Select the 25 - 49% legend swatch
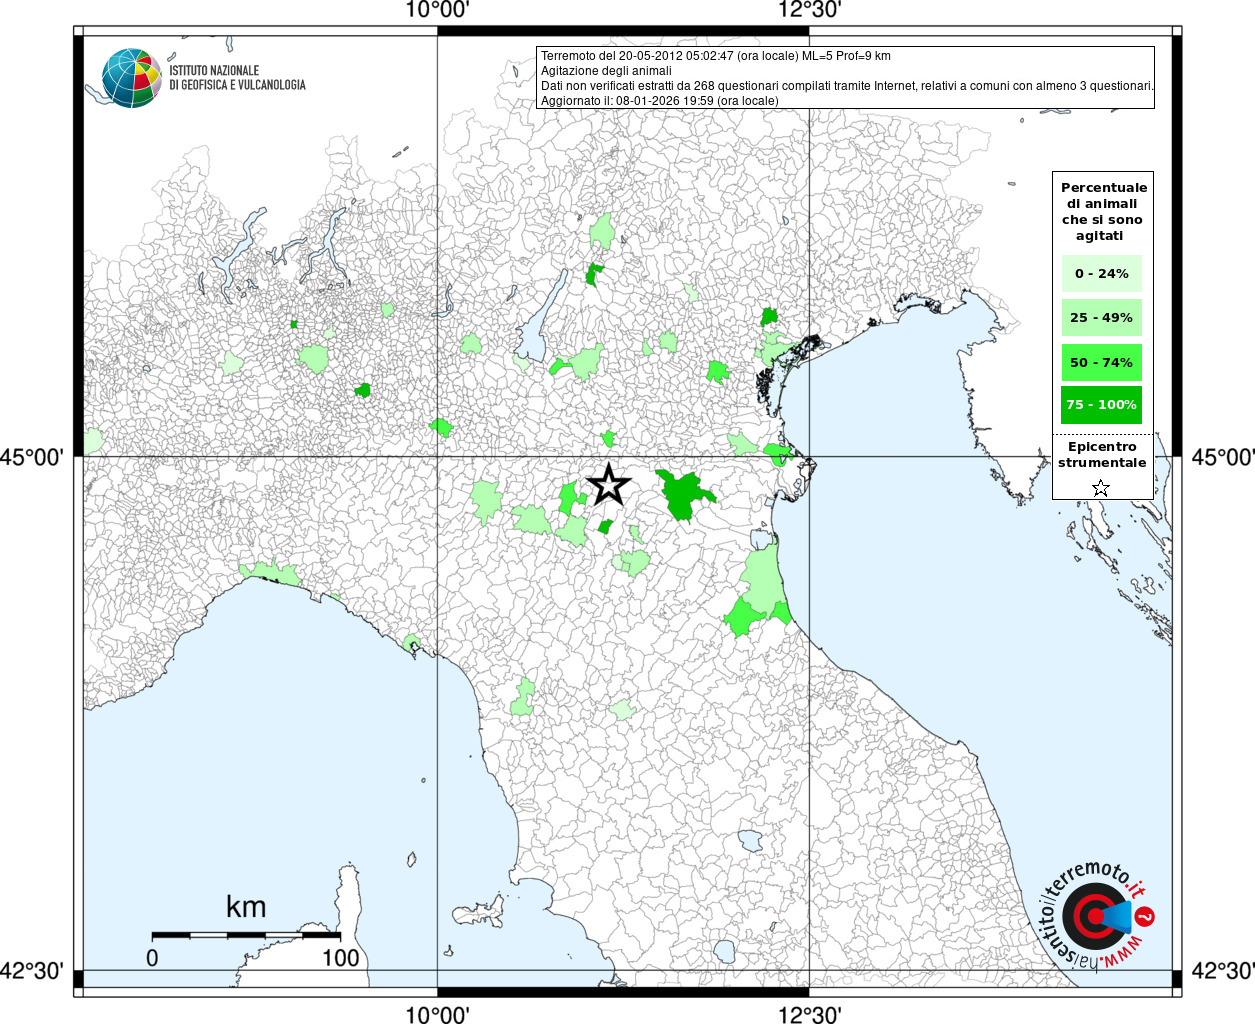This screenshot has height=1024, width=1255. (1101, 318)
